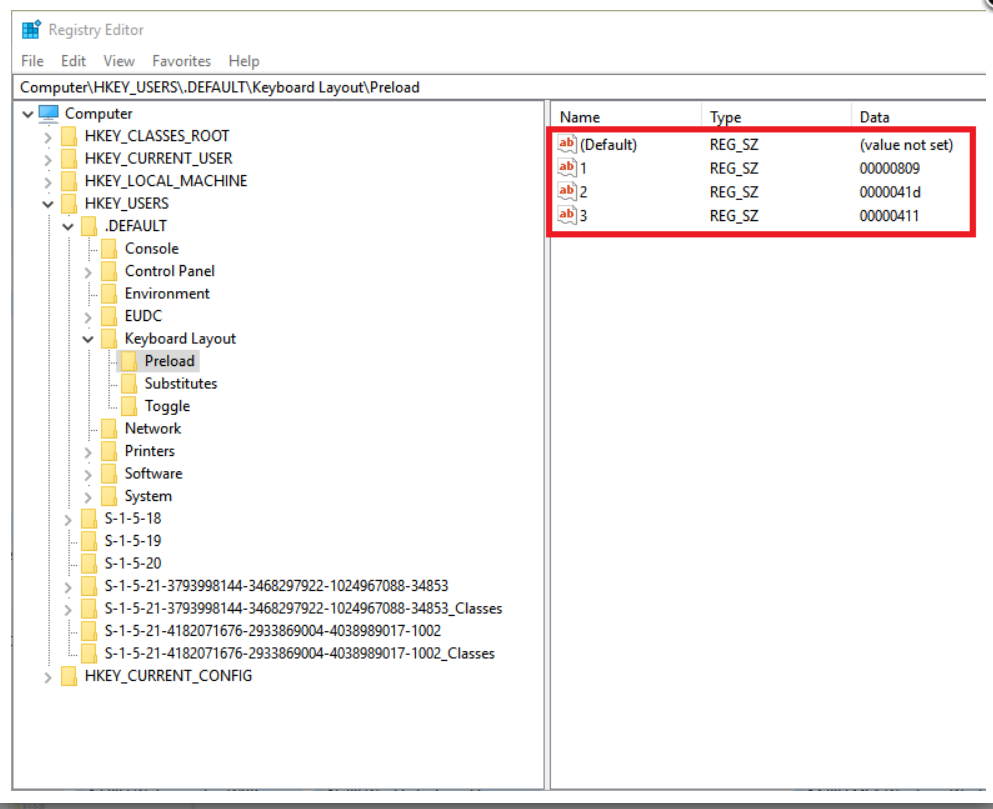
Task: Click the S-1-5-20 folder icon
Action: 89,563
